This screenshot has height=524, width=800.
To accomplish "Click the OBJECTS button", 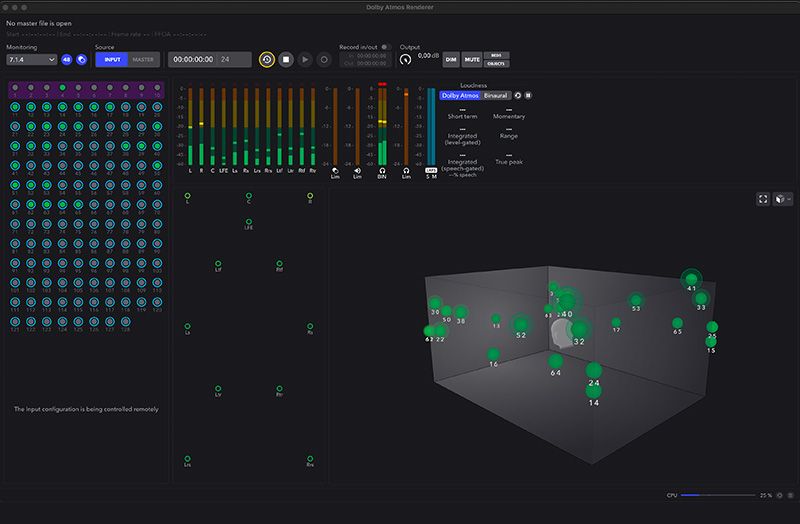I will point(496,64).
